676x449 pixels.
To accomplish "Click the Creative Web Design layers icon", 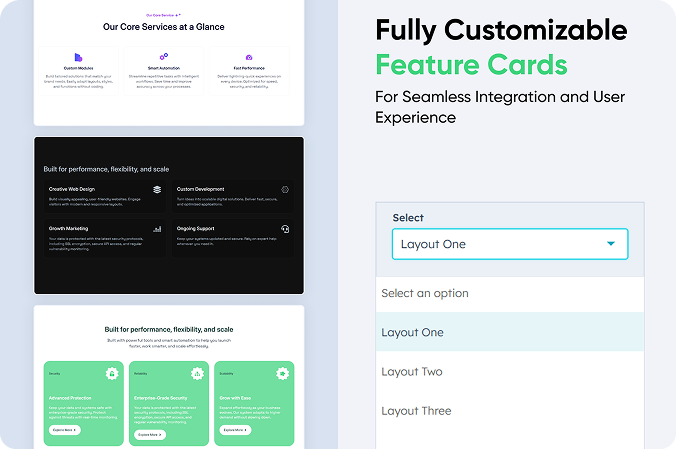I will click(157, 189).
